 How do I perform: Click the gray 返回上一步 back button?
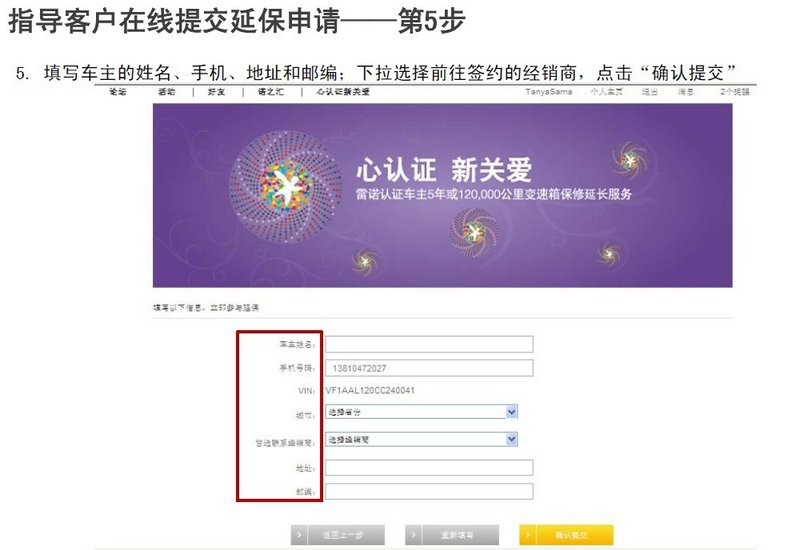(x=338, y=535)
